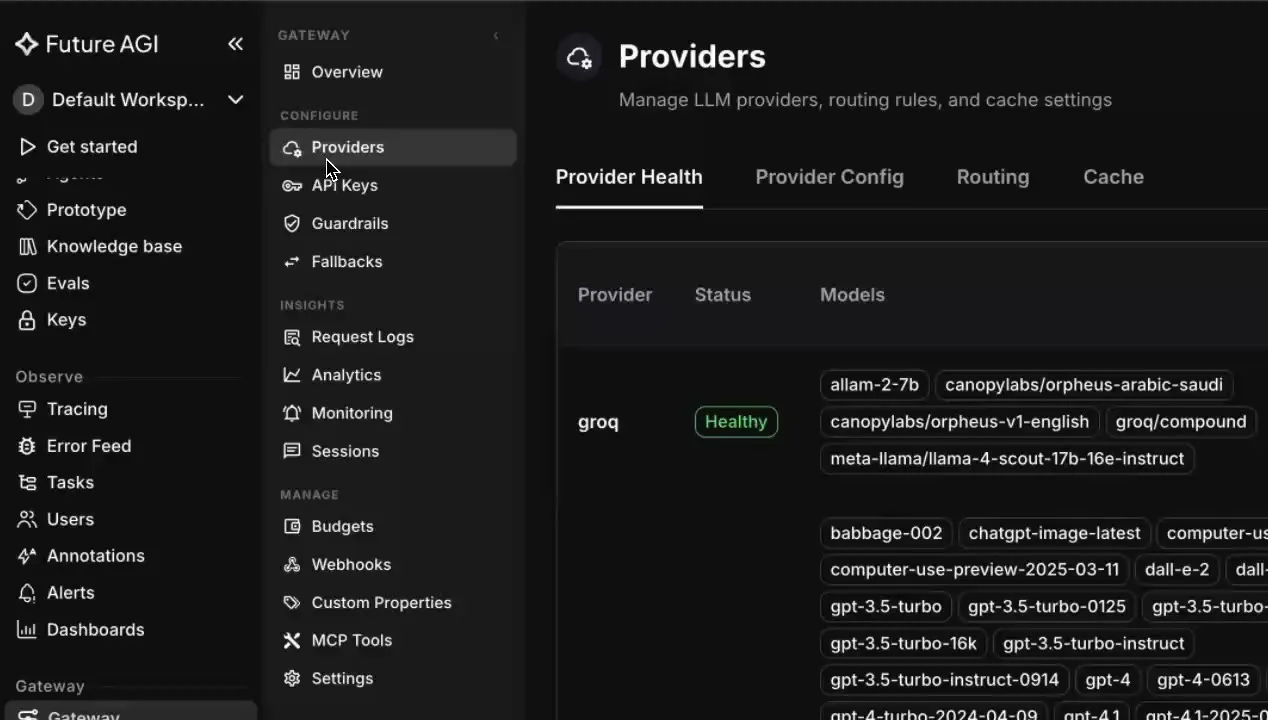
Task: Click the workspace avatar letter D
Action: coord(28,99)
